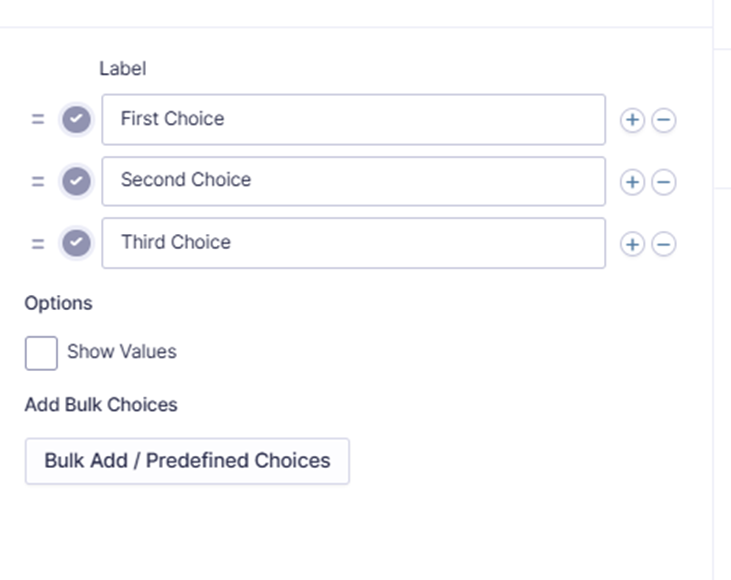The height and width of the screenshot is (580, 731).
Task: Toggle default selection for First Choice
Action: (77, 120)
